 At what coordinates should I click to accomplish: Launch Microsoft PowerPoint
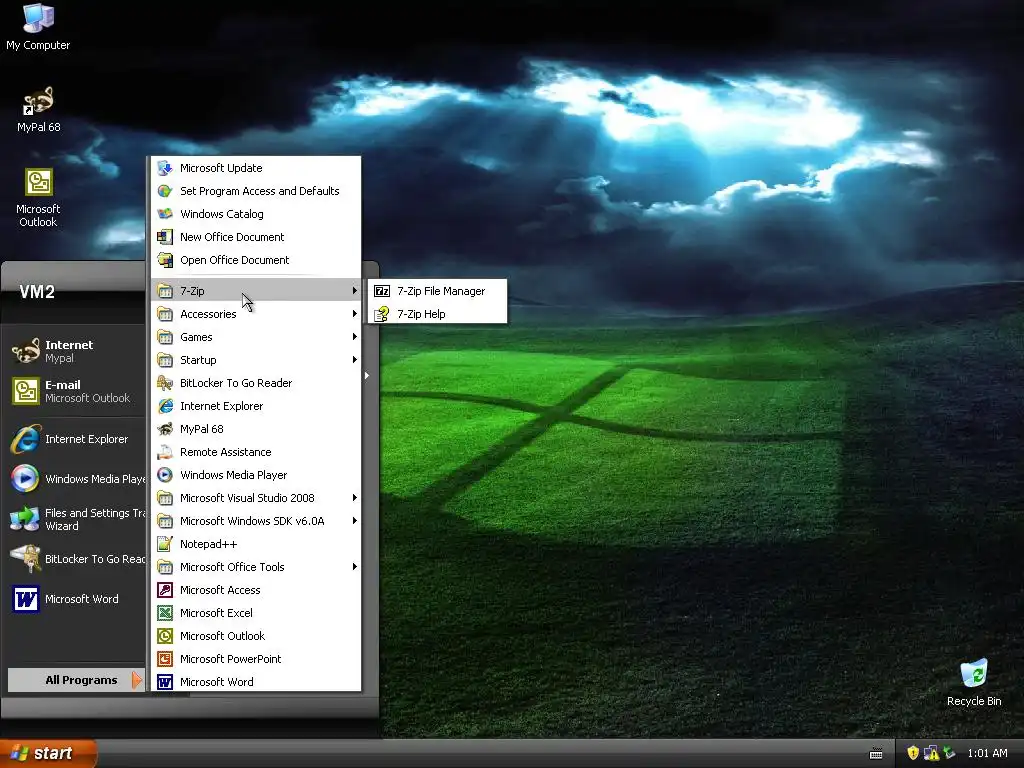[256, 659]
